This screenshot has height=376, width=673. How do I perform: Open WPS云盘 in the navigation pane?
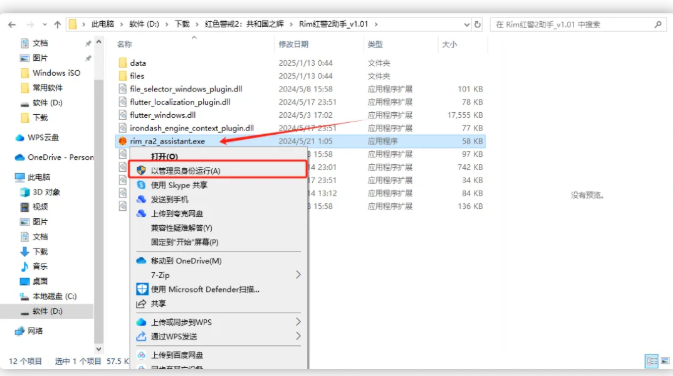click(43, 138)
